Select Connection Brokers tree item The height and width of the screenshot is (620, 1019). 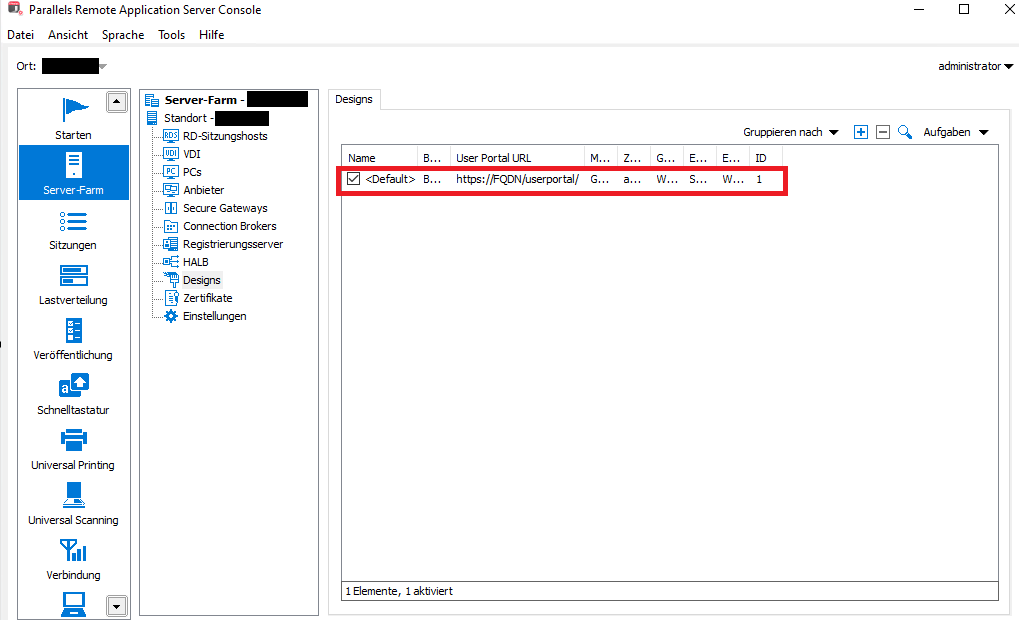(x=230, y=226)
